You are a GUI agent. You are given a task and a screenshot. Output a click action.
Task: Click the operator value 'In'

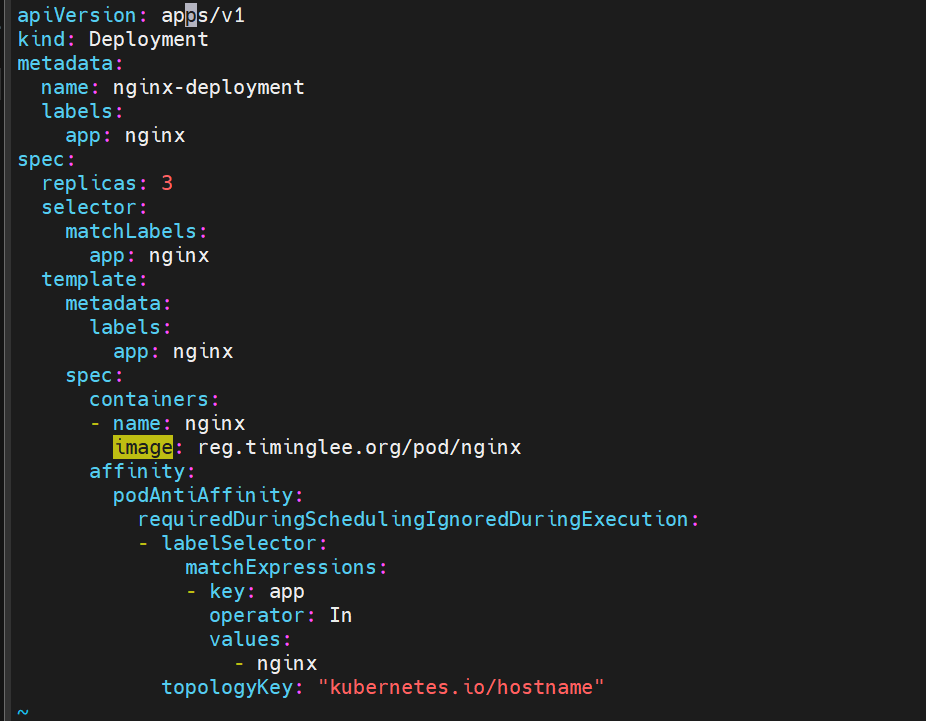(341, 616)
